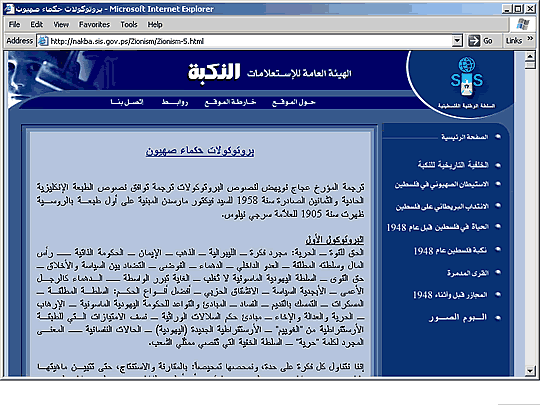Open the خارطة الموقع nav link
Screen dimensions: 540x405
[x=230, y=102]
